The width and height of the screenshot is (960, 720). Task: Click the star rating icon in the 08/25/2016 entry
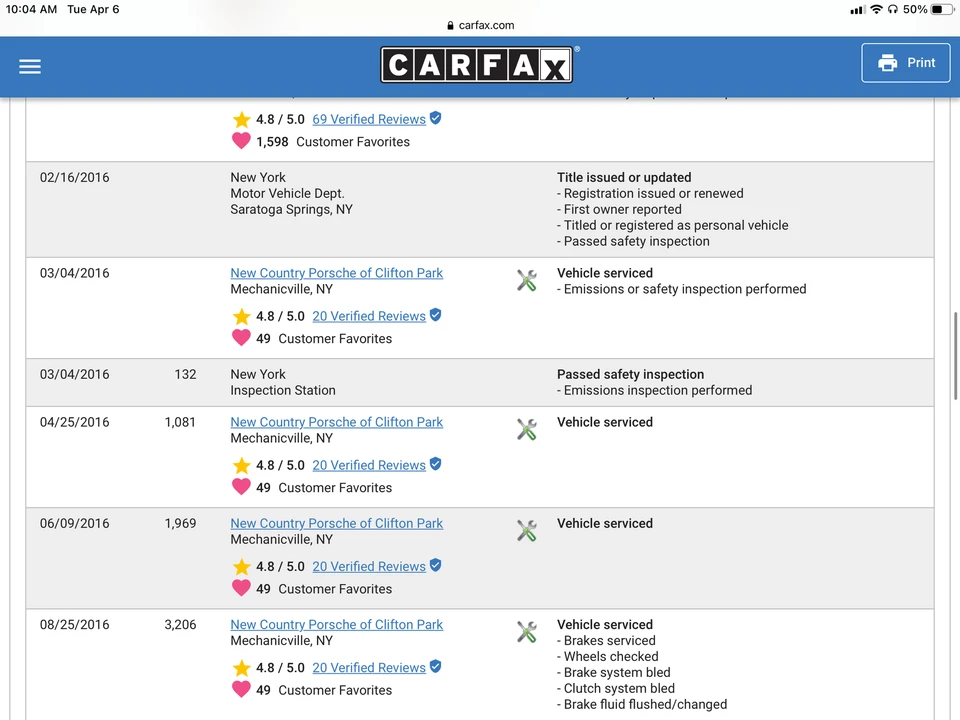coord(242,668)
